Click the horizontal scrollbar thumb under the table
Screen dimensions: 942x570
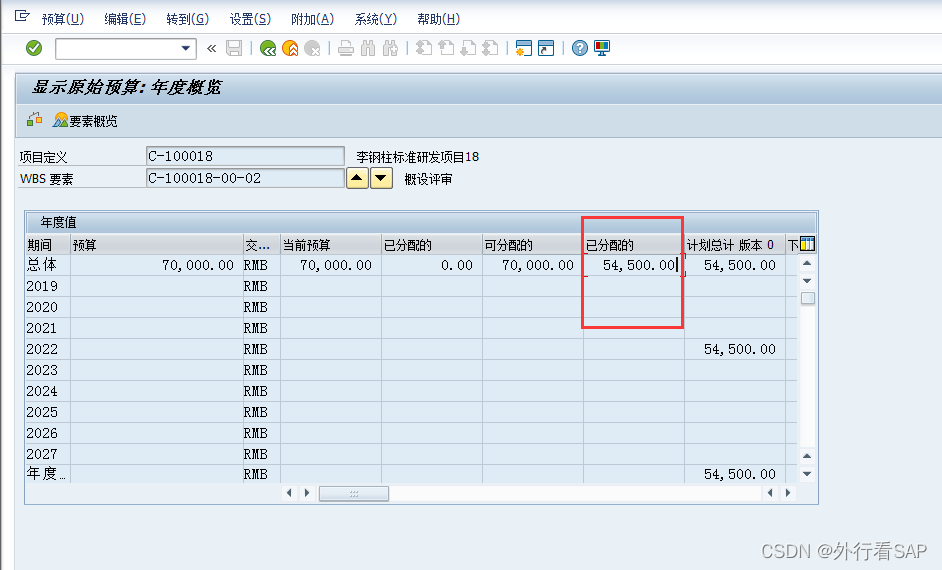click(x=353, y=493)
